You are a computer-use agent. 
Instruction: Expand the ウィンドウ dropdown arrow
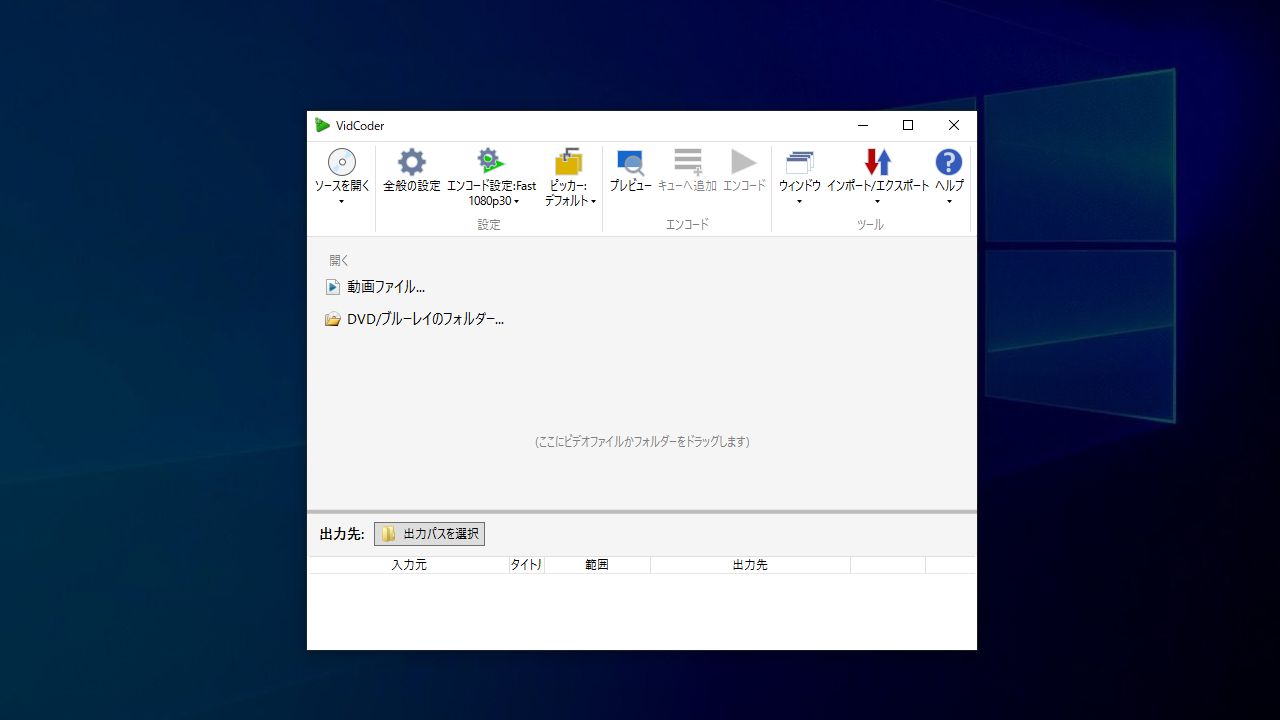pos(800,202)
